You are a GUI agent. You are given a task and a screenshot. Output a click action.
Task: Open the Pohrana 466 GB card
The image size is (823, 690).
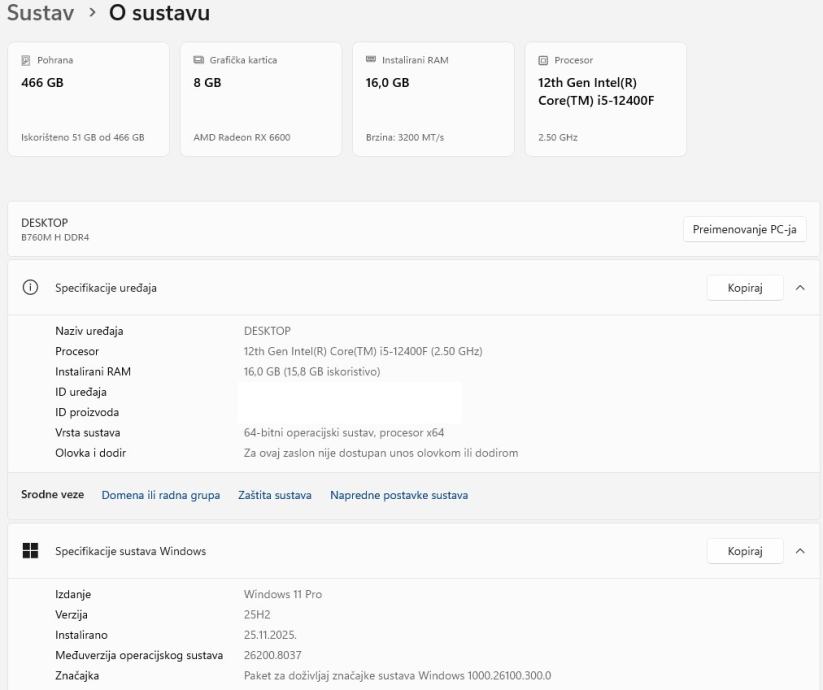point(89,100)
